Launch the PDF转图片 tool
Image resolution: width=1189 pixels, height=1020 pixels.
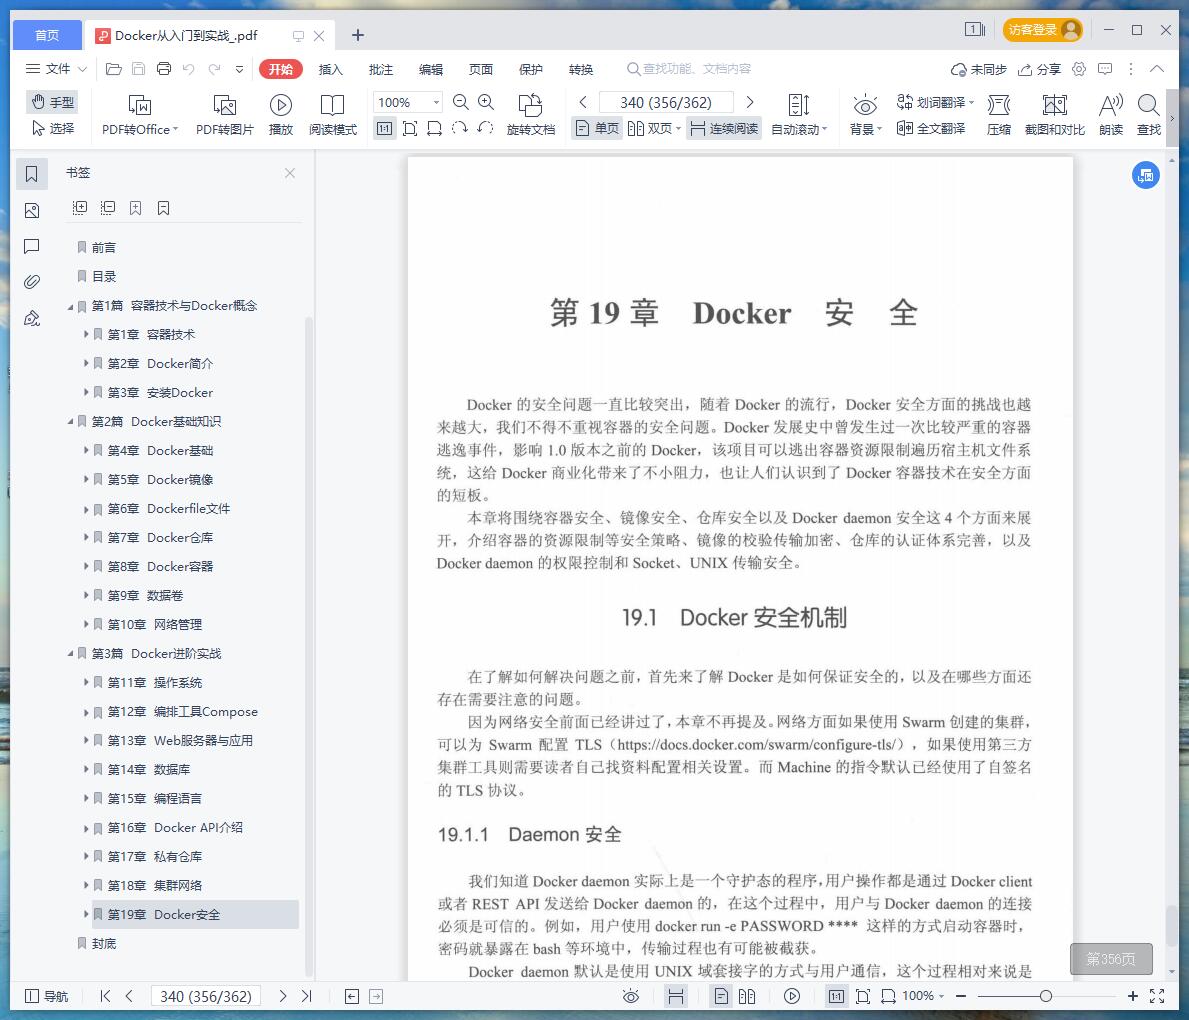click(224, 115)
